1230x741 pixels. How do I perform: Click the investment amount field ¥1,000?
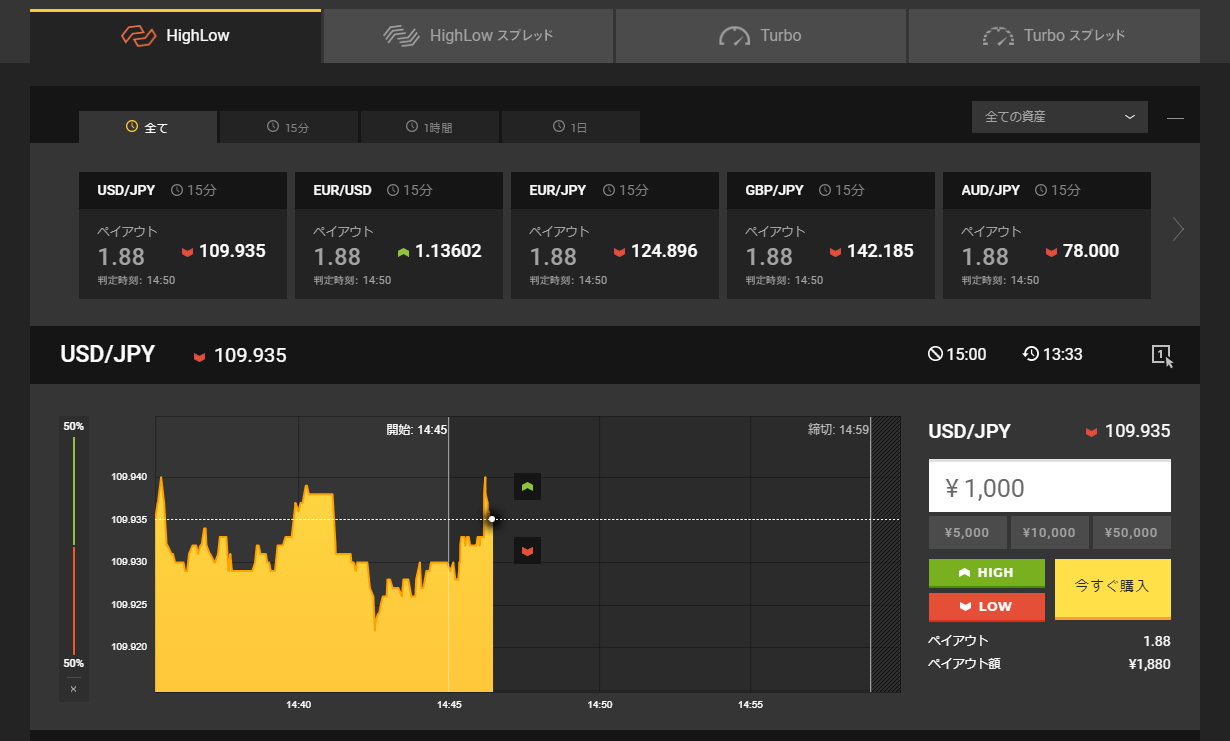(x=1050, y=487)
